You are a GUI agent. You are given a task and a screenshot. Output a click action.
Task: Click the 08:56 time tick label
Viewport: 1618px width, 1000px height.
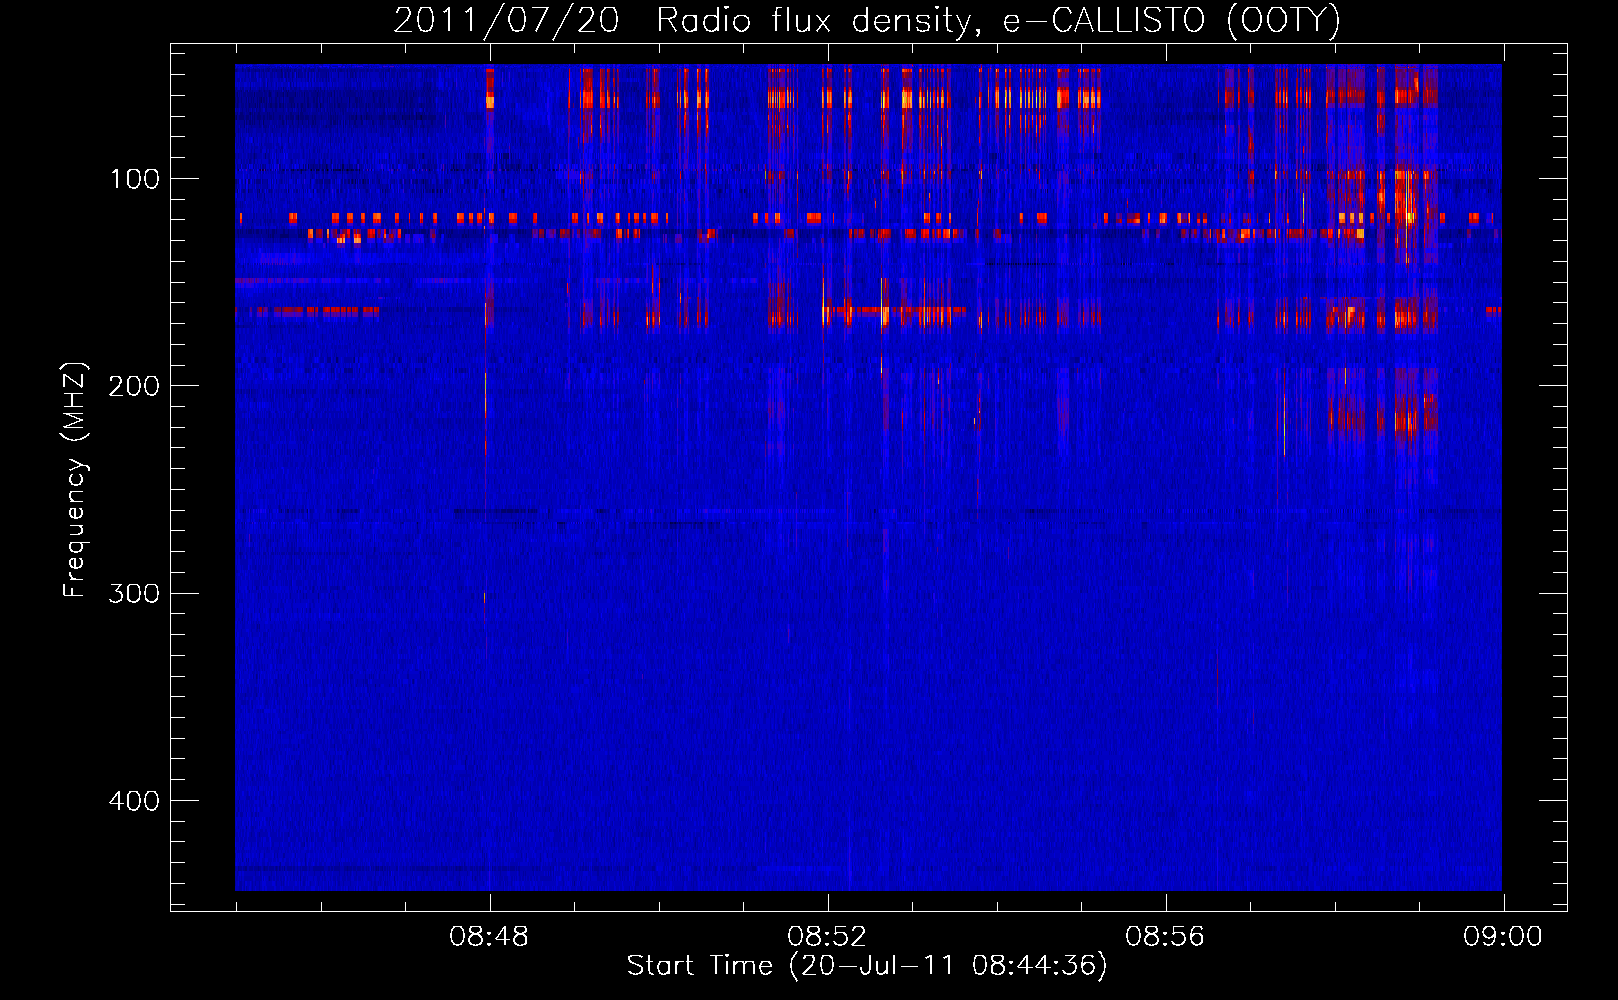(x=1165, y=937)
